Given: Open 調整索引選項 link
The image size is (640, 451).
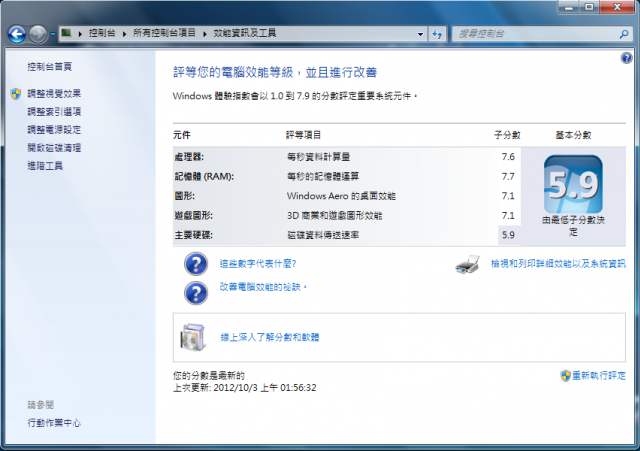Looking at the screenshot, I should tap(54, 112).
